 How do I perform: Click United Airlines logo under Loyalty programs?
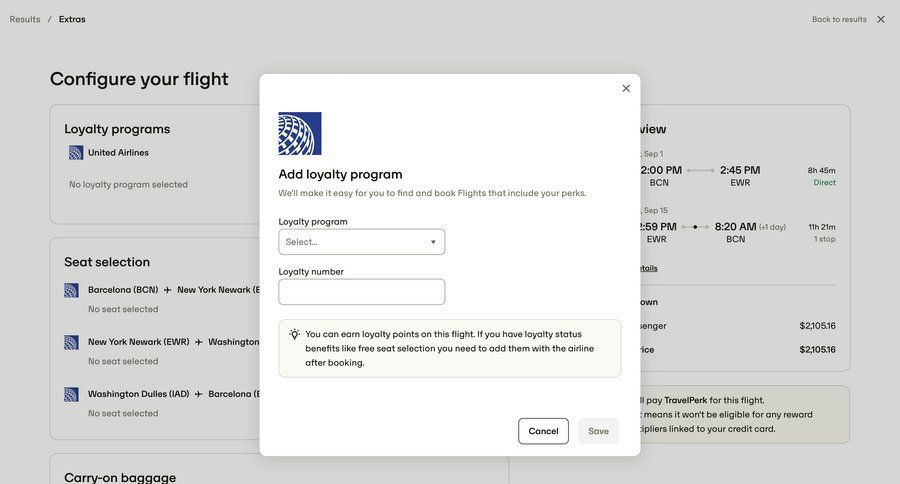[76, 153]
